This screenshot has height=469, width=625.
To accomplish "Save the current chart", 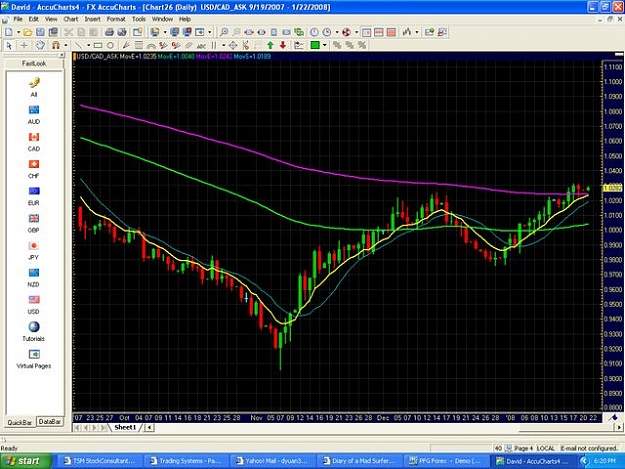I will click(x=40, y=32).
